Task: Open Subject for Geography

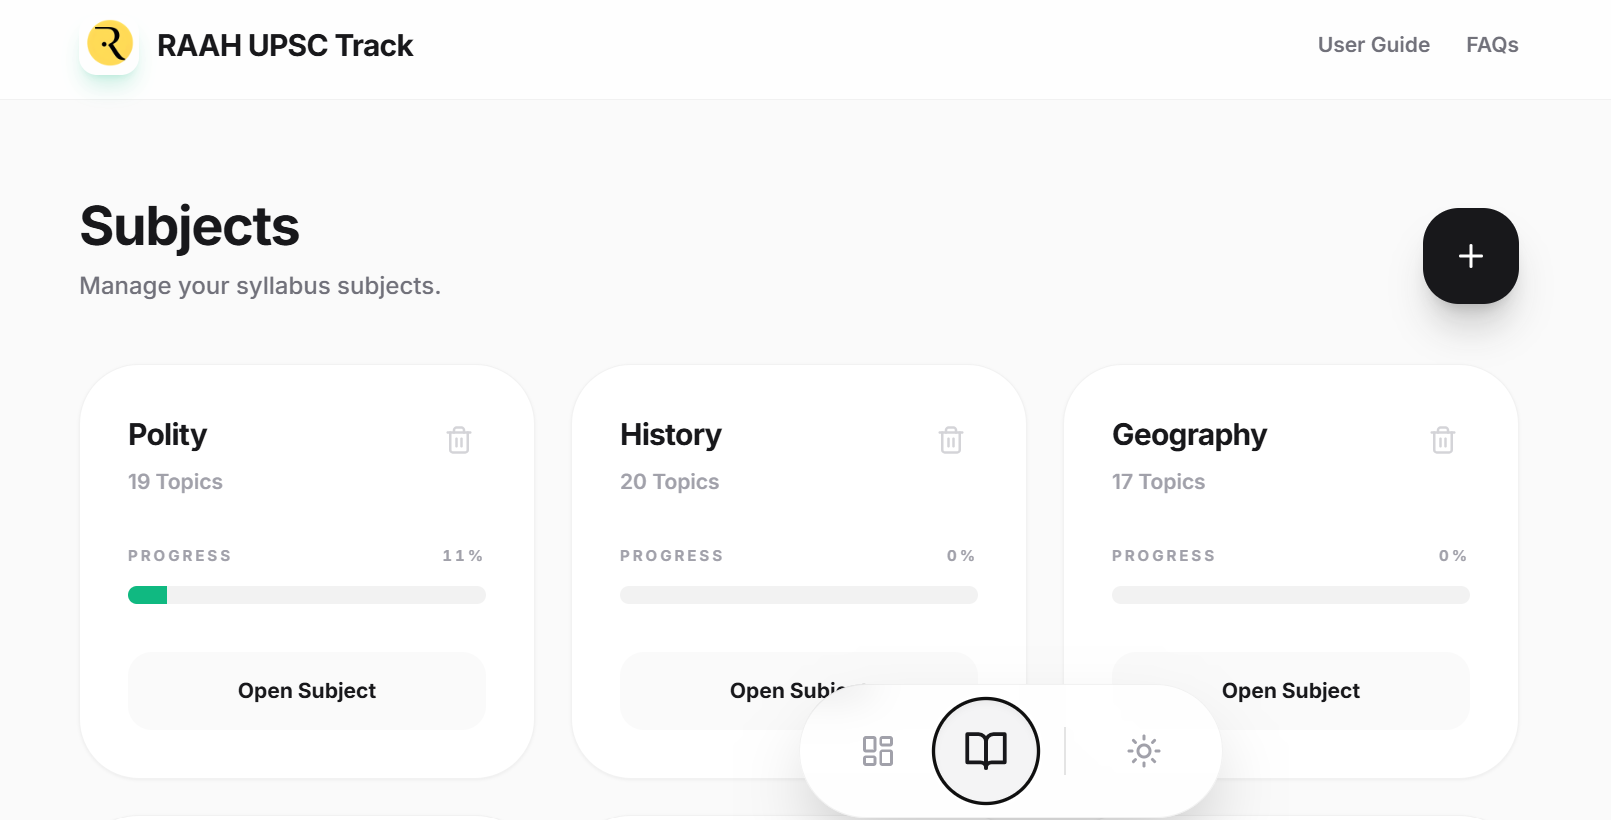Action: point(1290,691)
